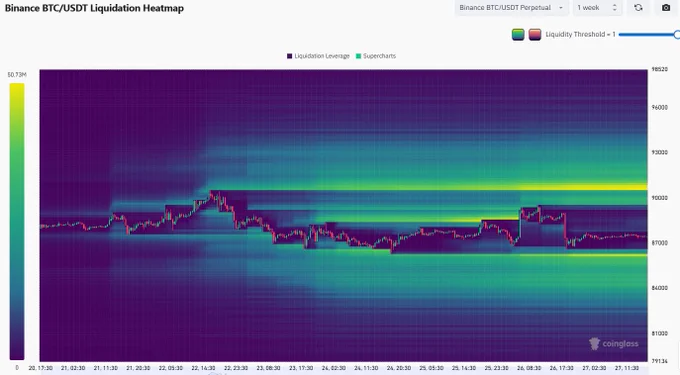Click the 21, 20:30 time axis label

point(138,368)
